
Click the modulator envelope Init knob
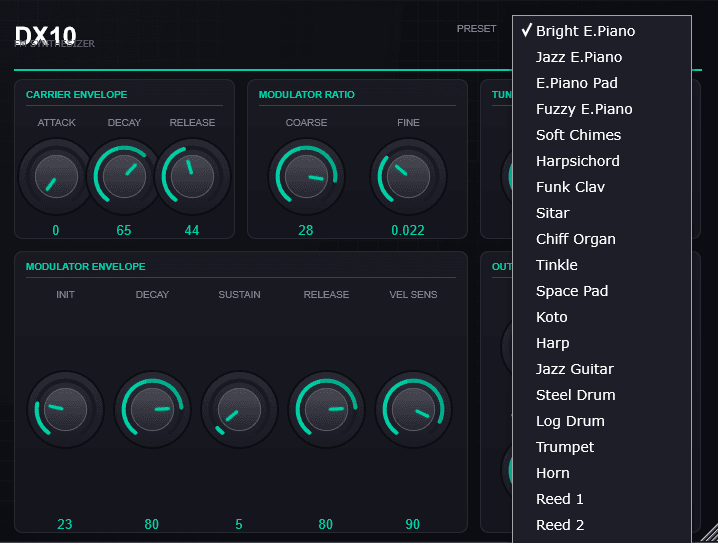tap(65, 409)
